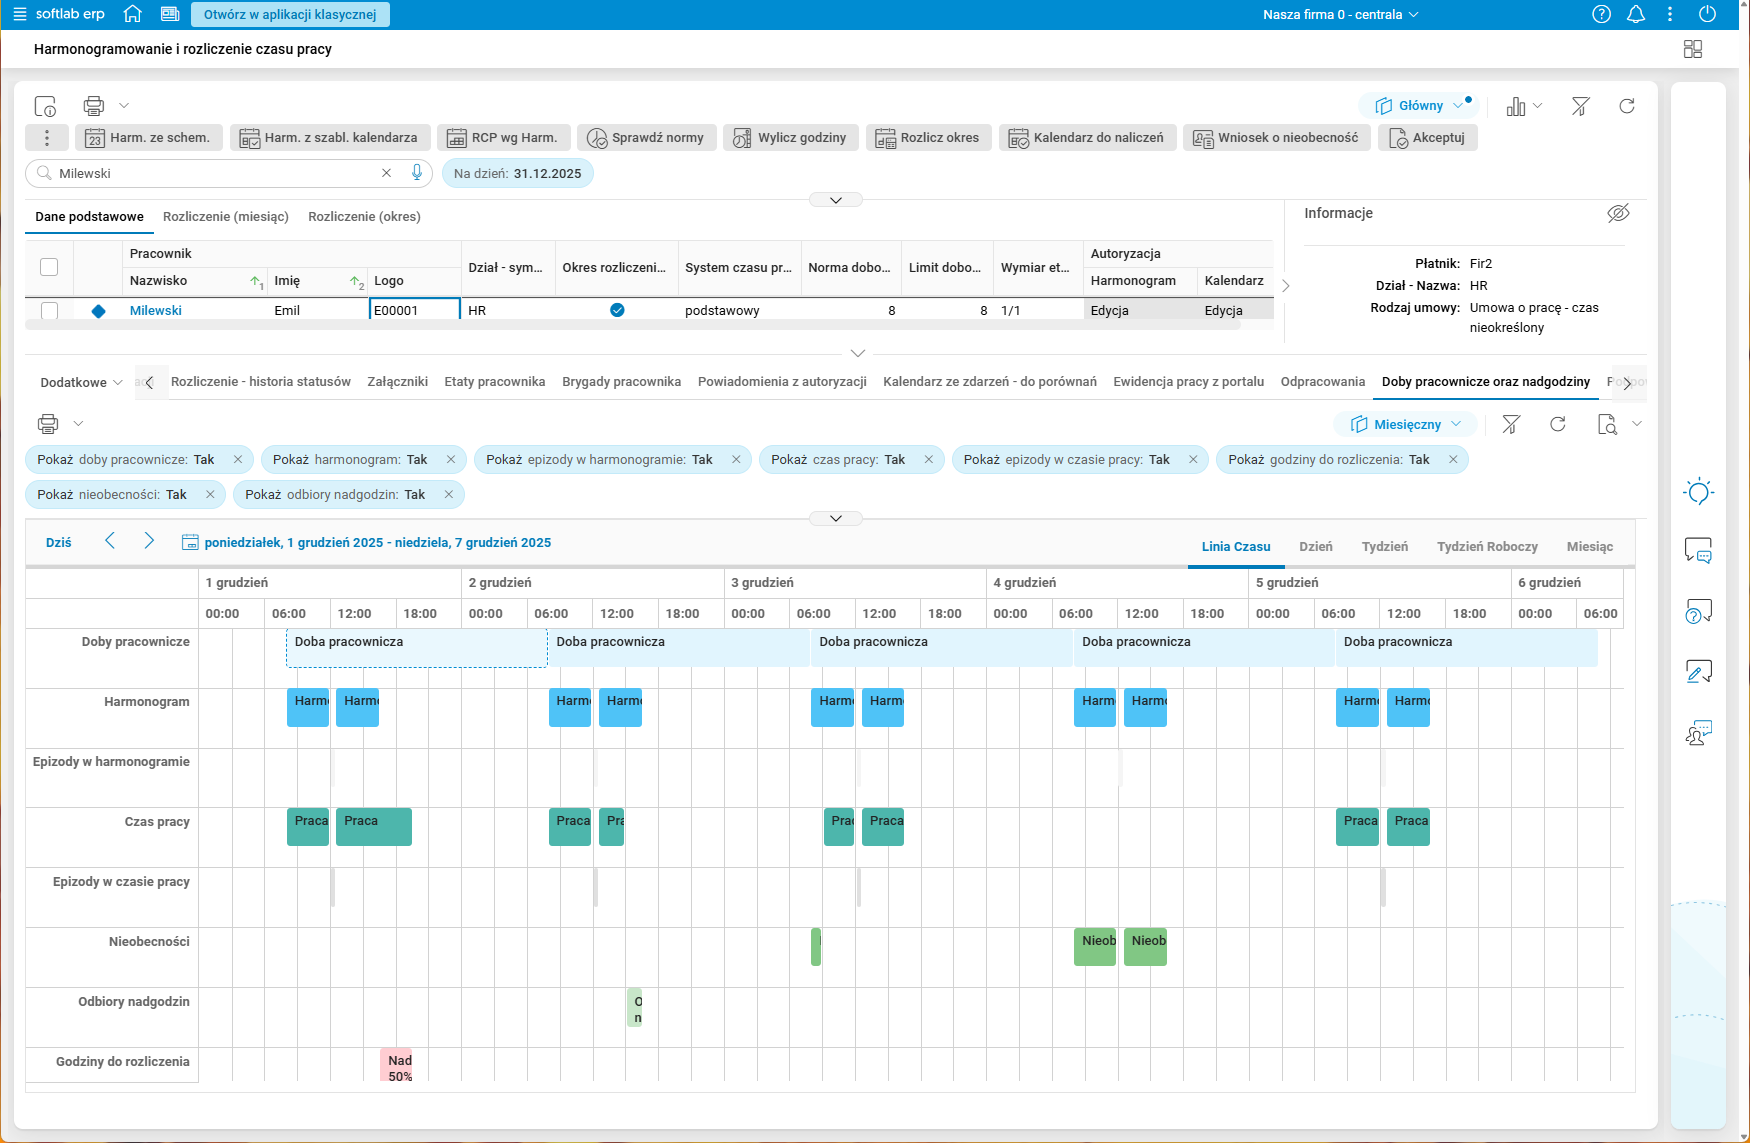The height and width of the screenshot is (1143, 1750).
Task: Open the chat message icon in sidebar
Action: (x=1698, y=550)
